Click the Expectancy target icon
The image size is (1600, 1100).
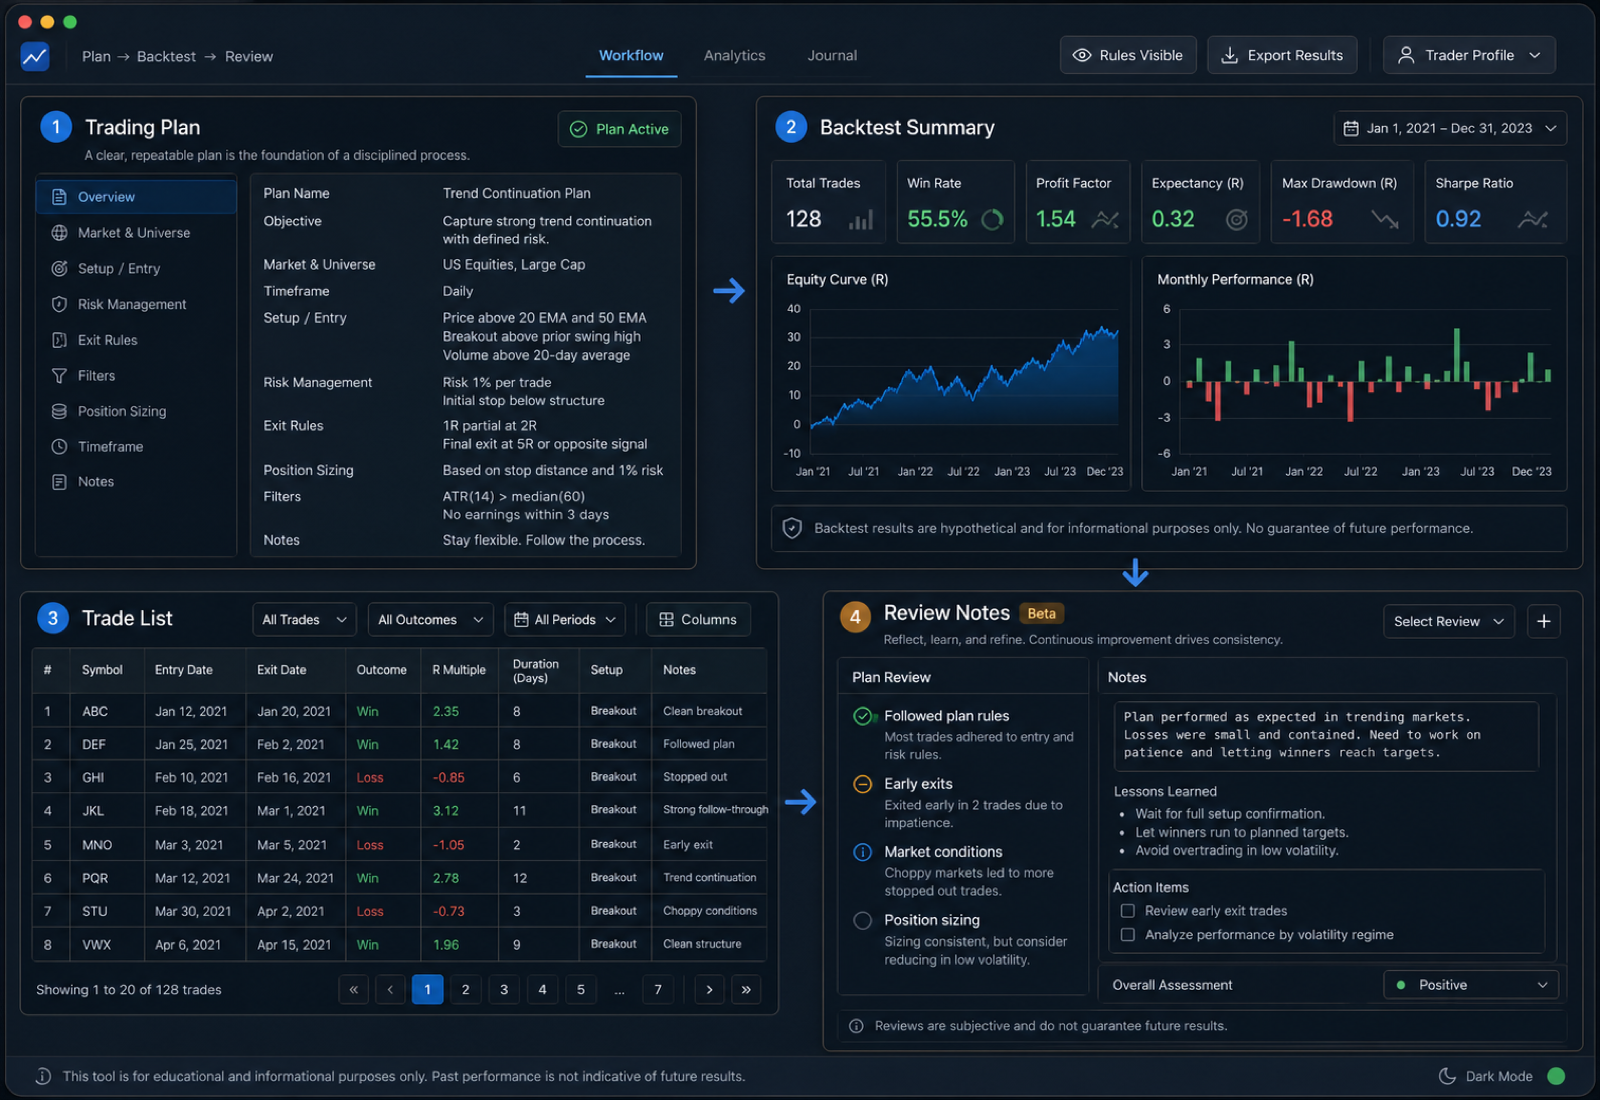click(x=1237, y=219)
